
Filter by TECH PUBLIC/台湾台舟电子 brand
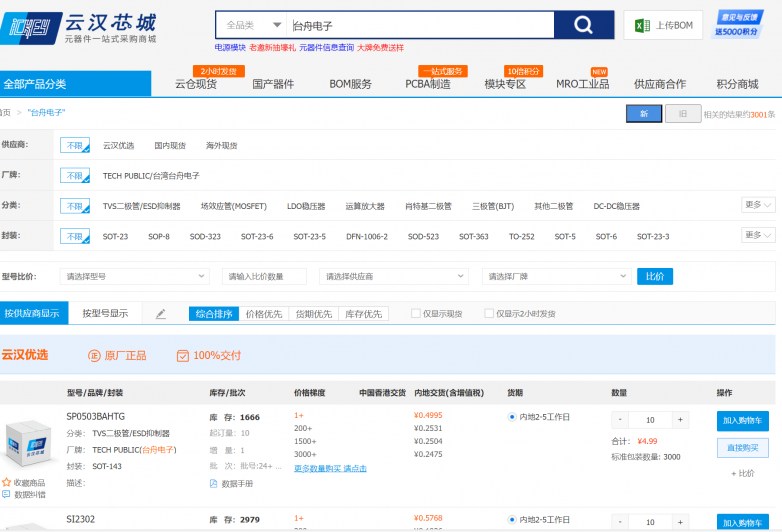(151, 176)
